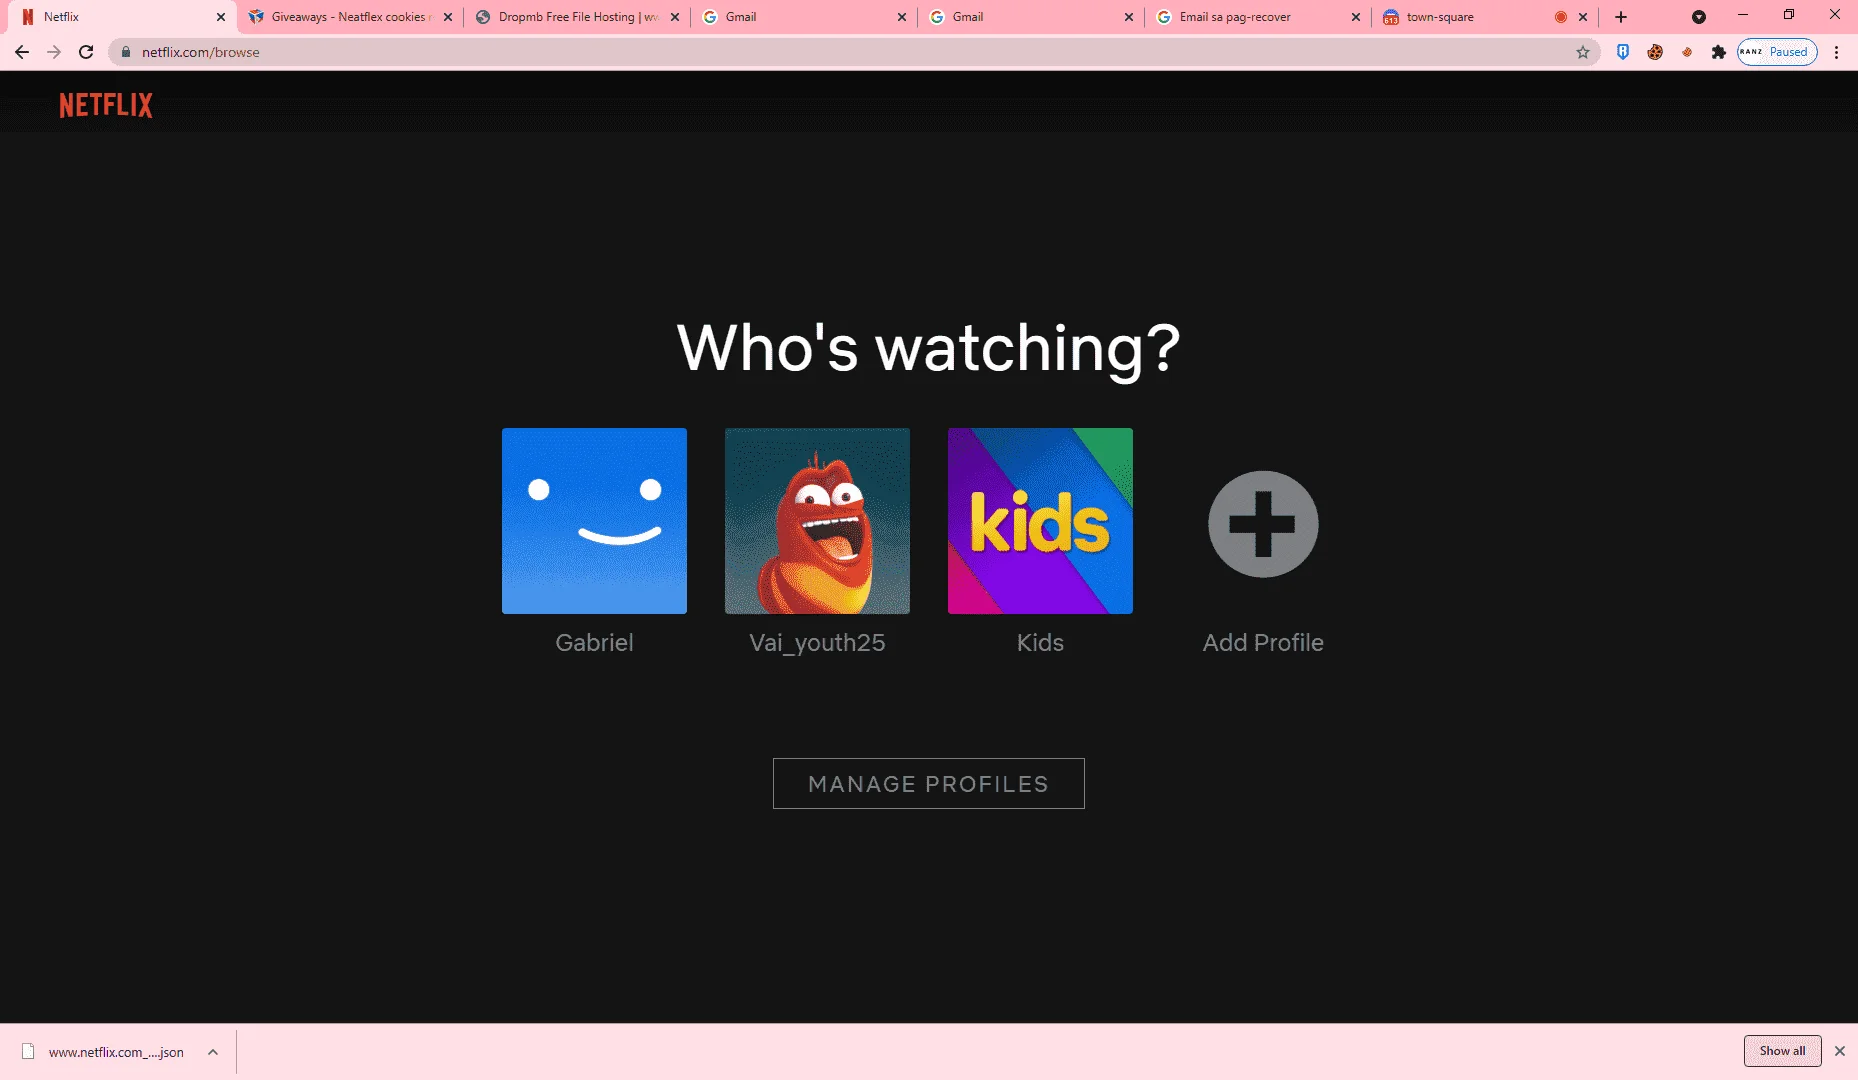Minimize the Chrome window
This screenshot has width=1858, height=1080.
[x=1743, y=15]
